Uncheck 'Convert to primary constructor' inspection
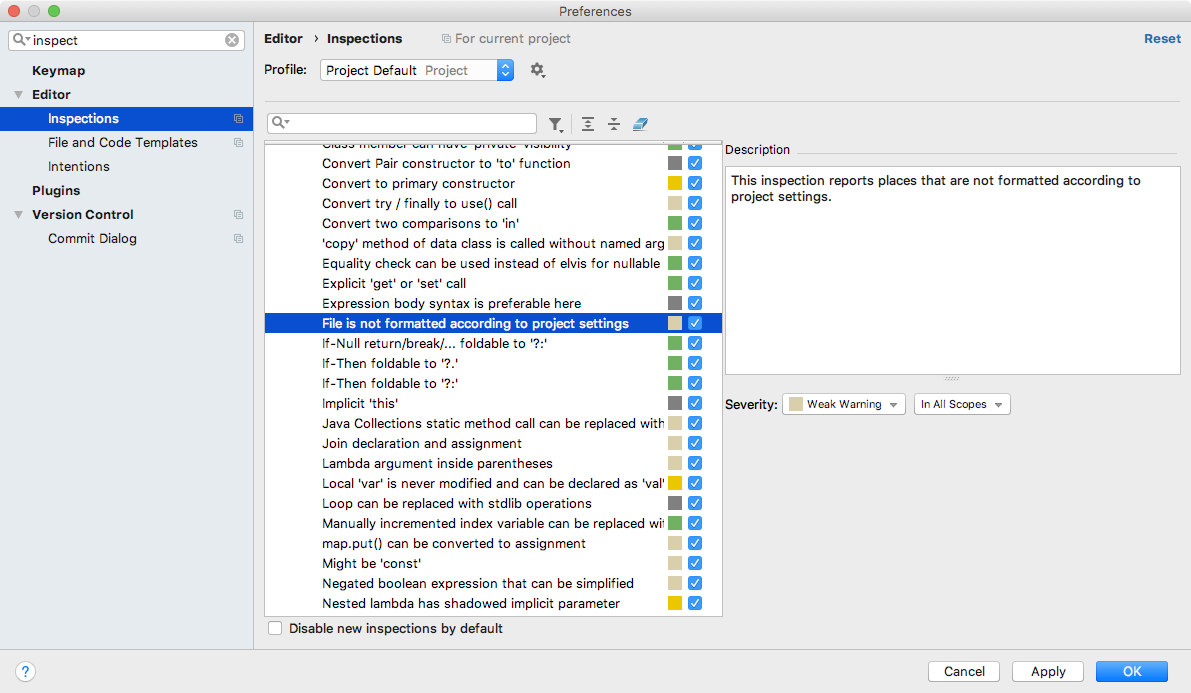Viewport: 1191px width, 693px height. tap(695, 184)
